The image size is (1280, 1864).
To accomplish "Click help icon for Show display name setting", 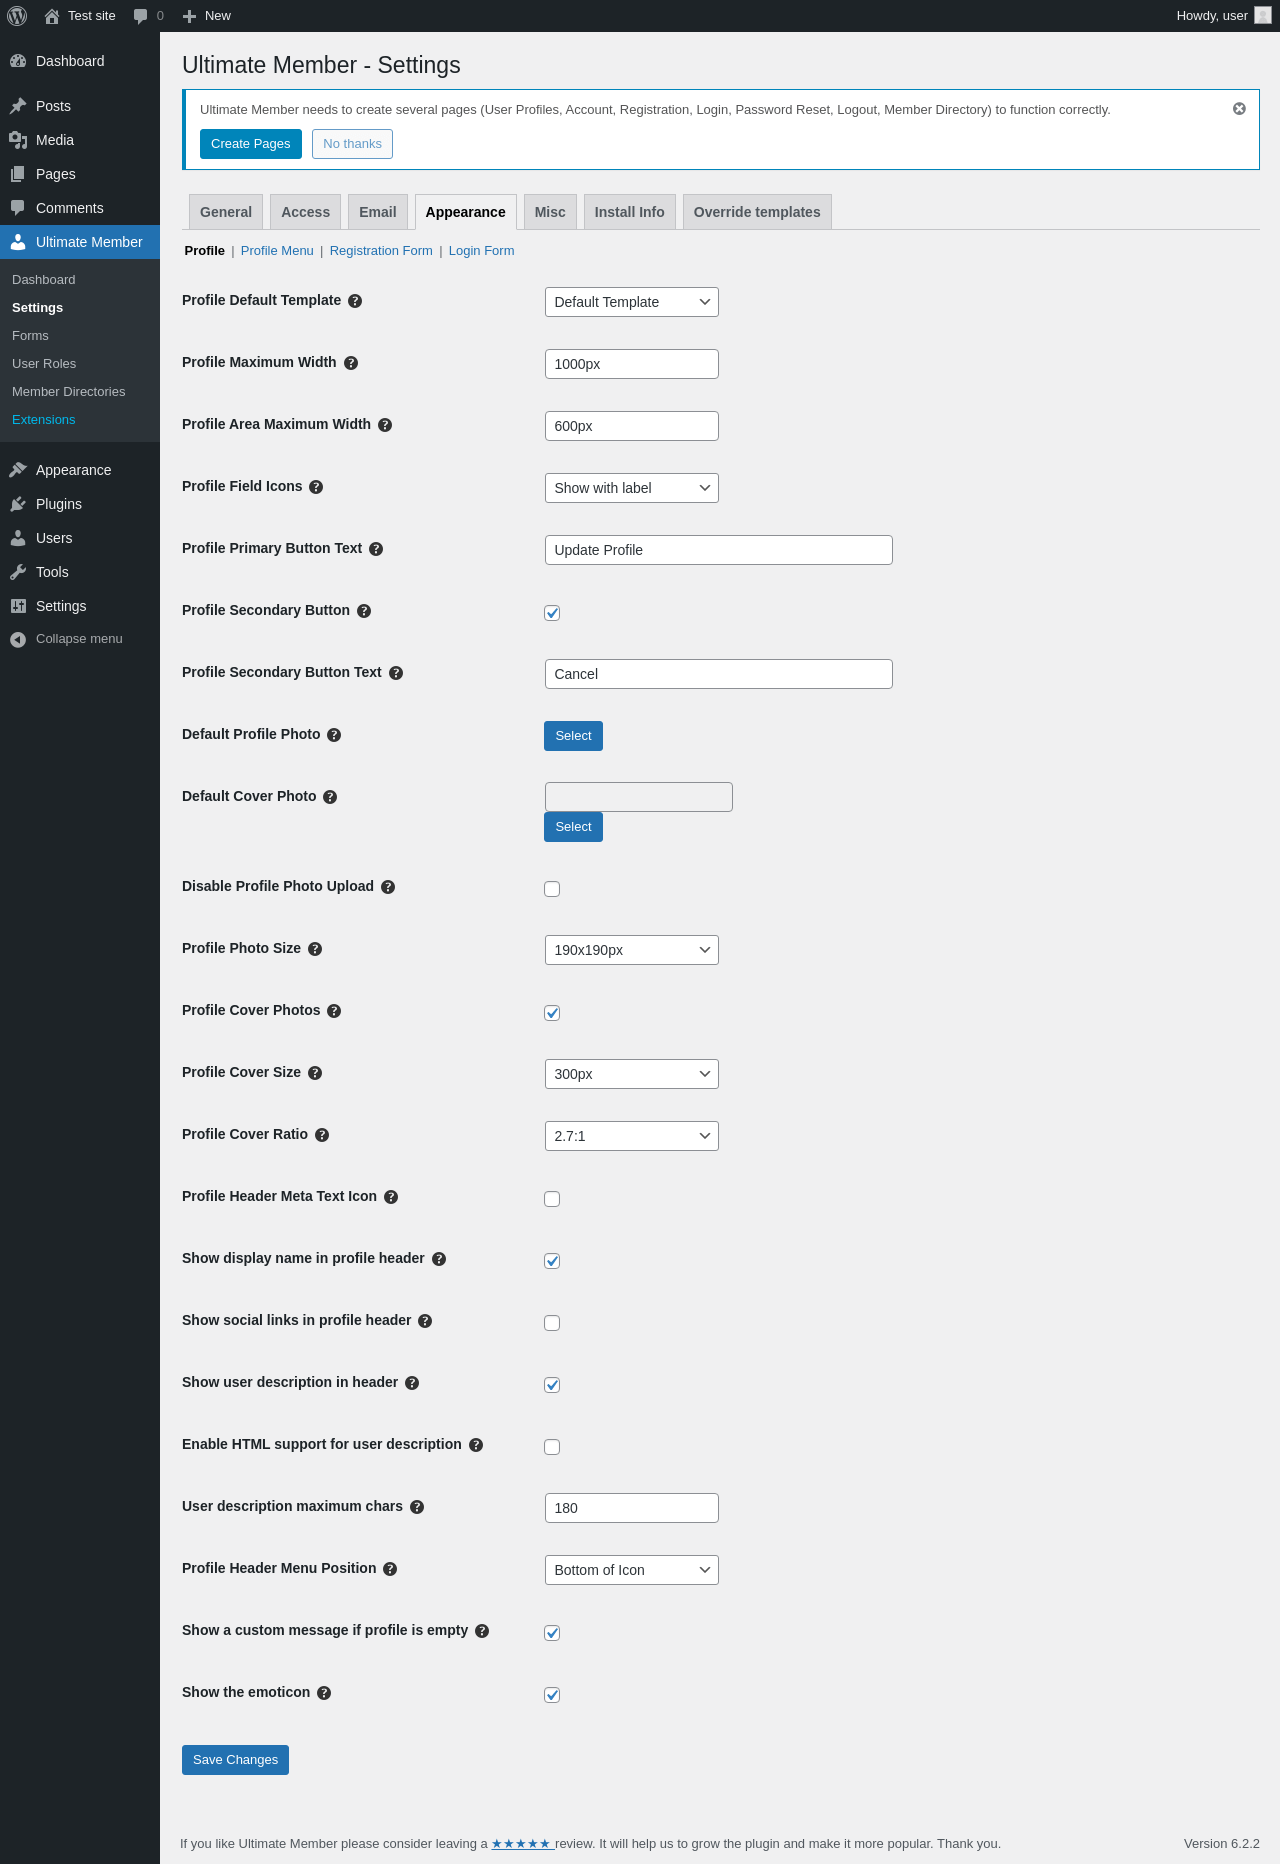I will (x=439, y=1259).
